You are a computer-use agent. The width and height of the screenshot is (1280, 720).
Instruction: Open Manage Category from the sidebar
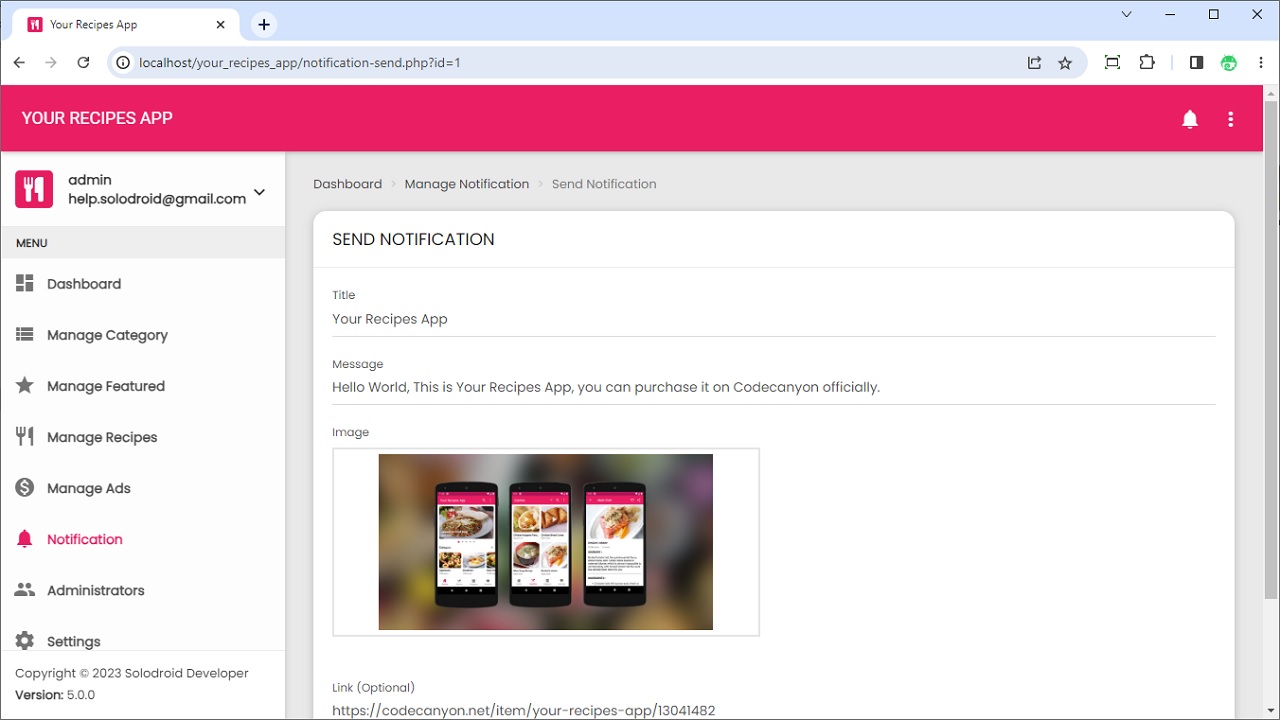point(143,335)
